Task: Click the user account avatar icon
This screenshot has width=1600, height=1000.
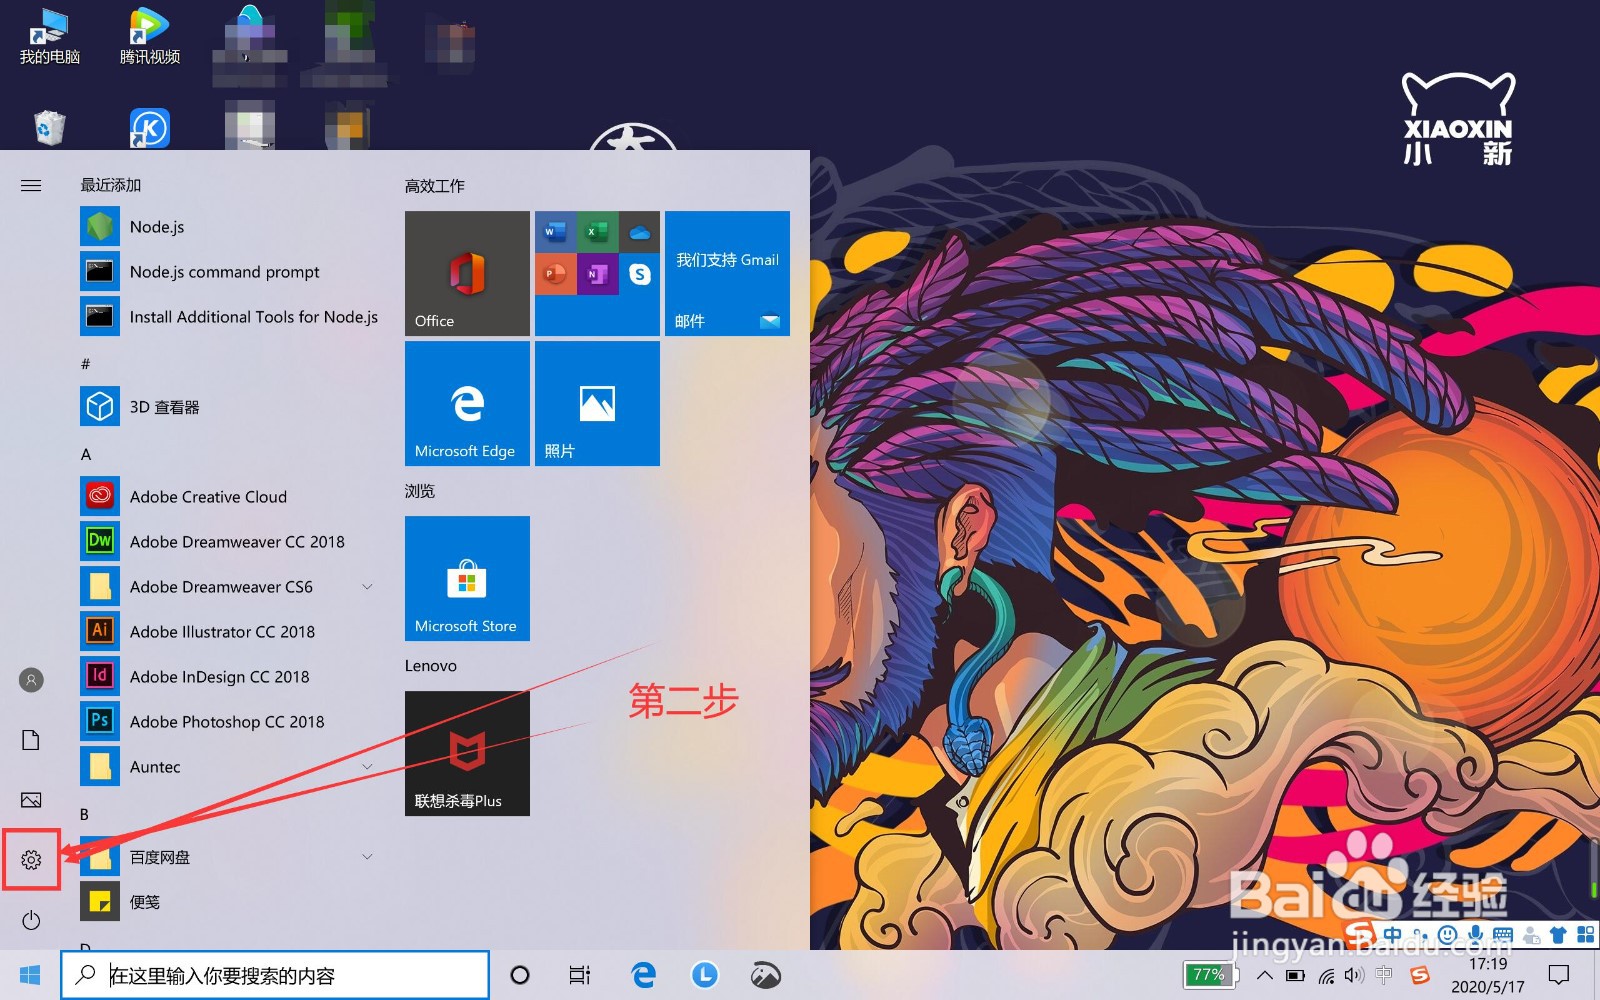Action: point(31,680)
